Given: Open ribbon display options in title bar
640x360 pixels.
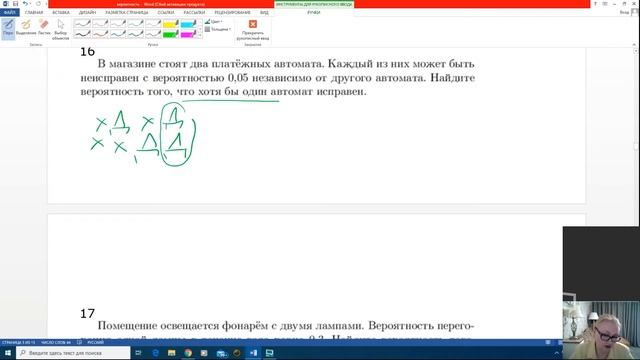Looking at the screenshot, I should [x=605, y=4].
